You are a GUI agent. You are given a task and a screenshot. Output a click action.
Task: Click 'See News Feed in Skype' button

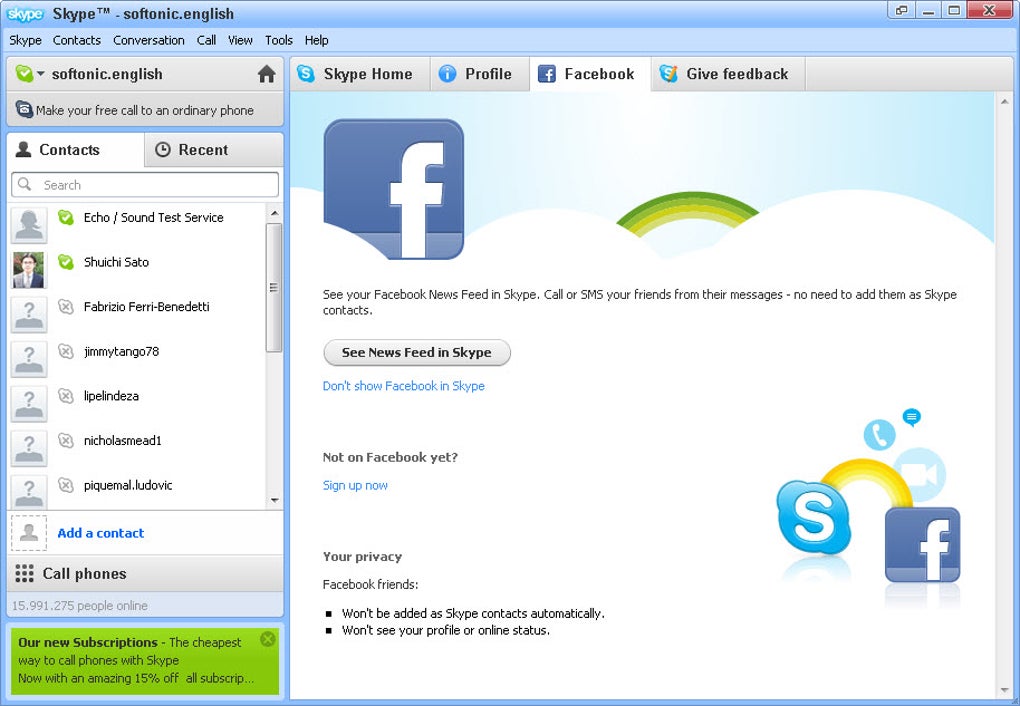[x=417, y=353]
